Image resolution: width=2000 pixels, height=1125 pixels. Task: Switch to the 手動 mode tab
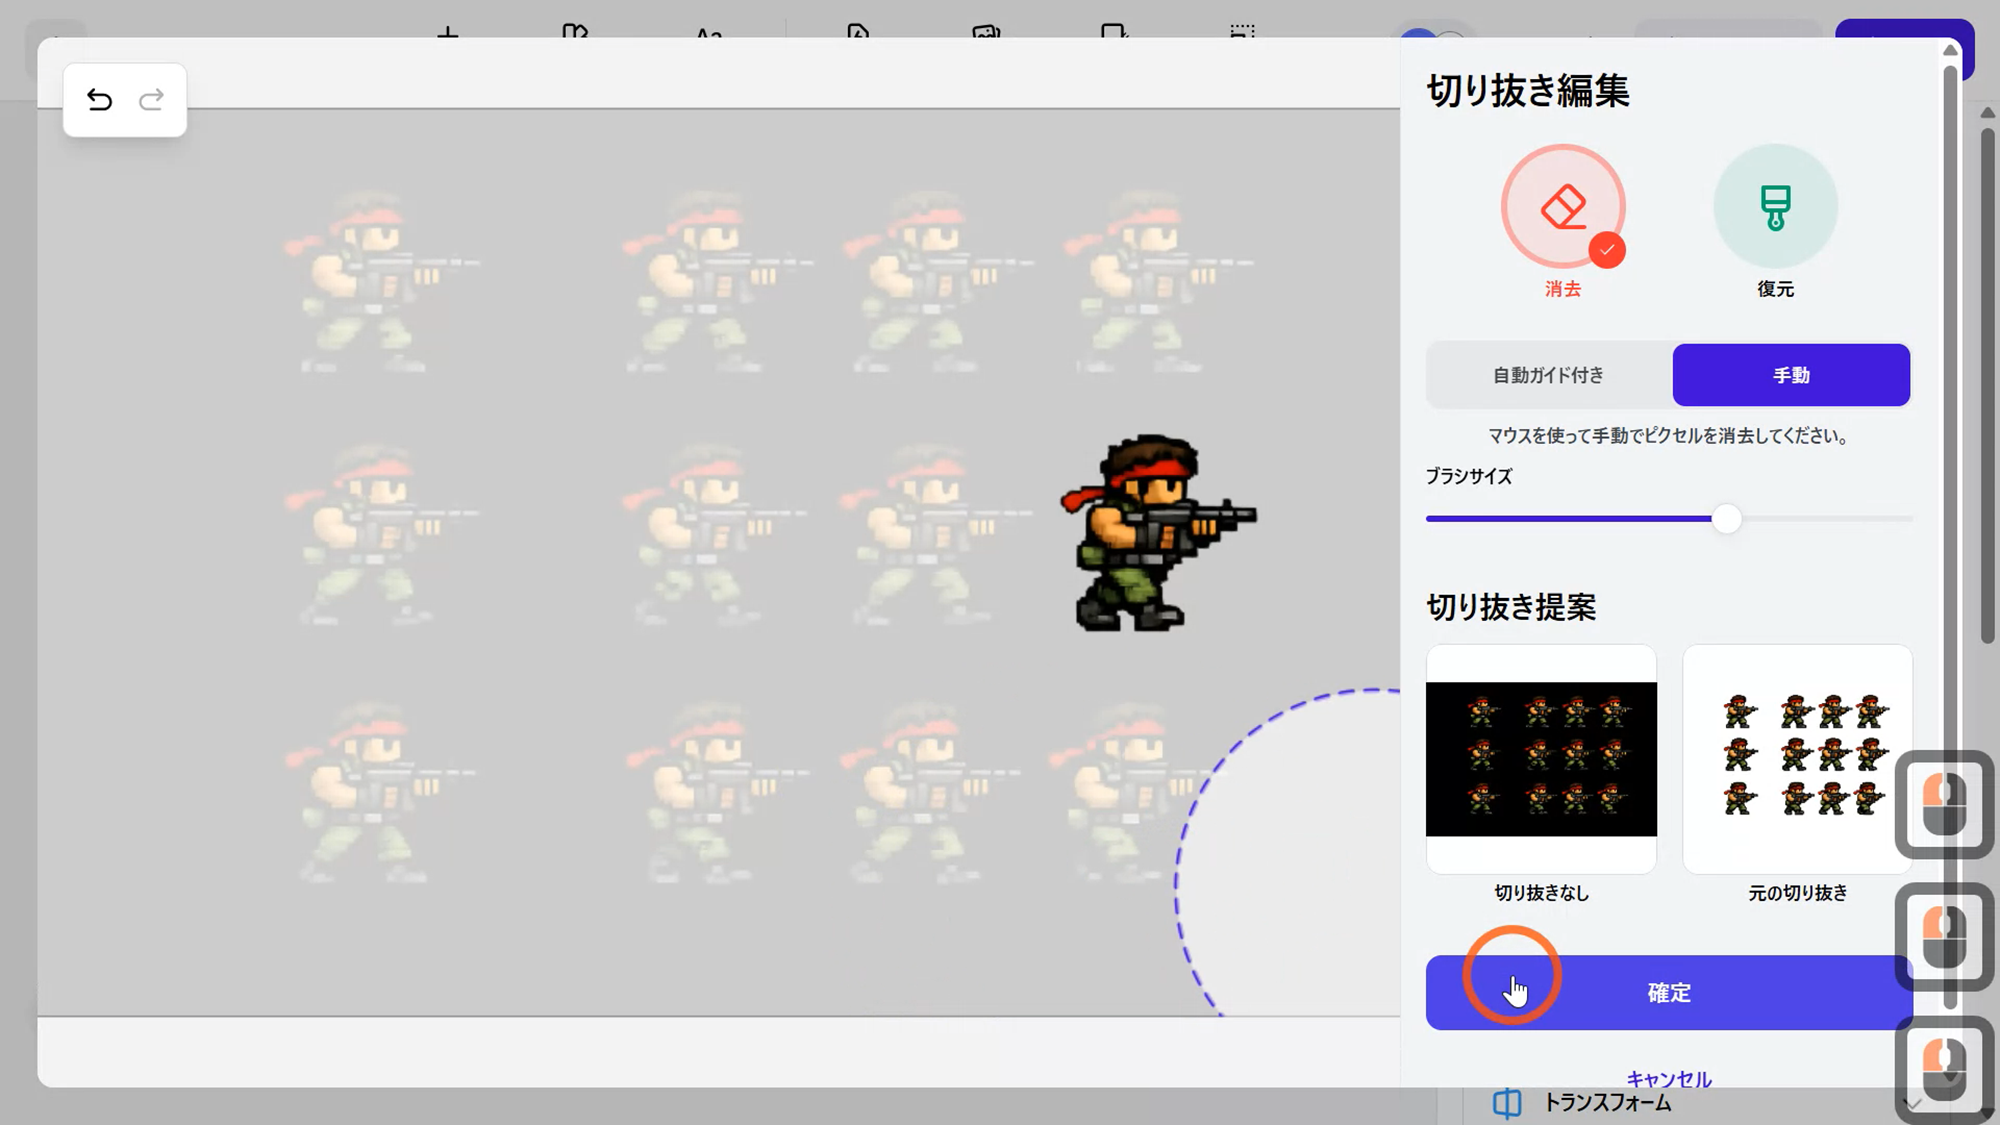coord(1791,375)
